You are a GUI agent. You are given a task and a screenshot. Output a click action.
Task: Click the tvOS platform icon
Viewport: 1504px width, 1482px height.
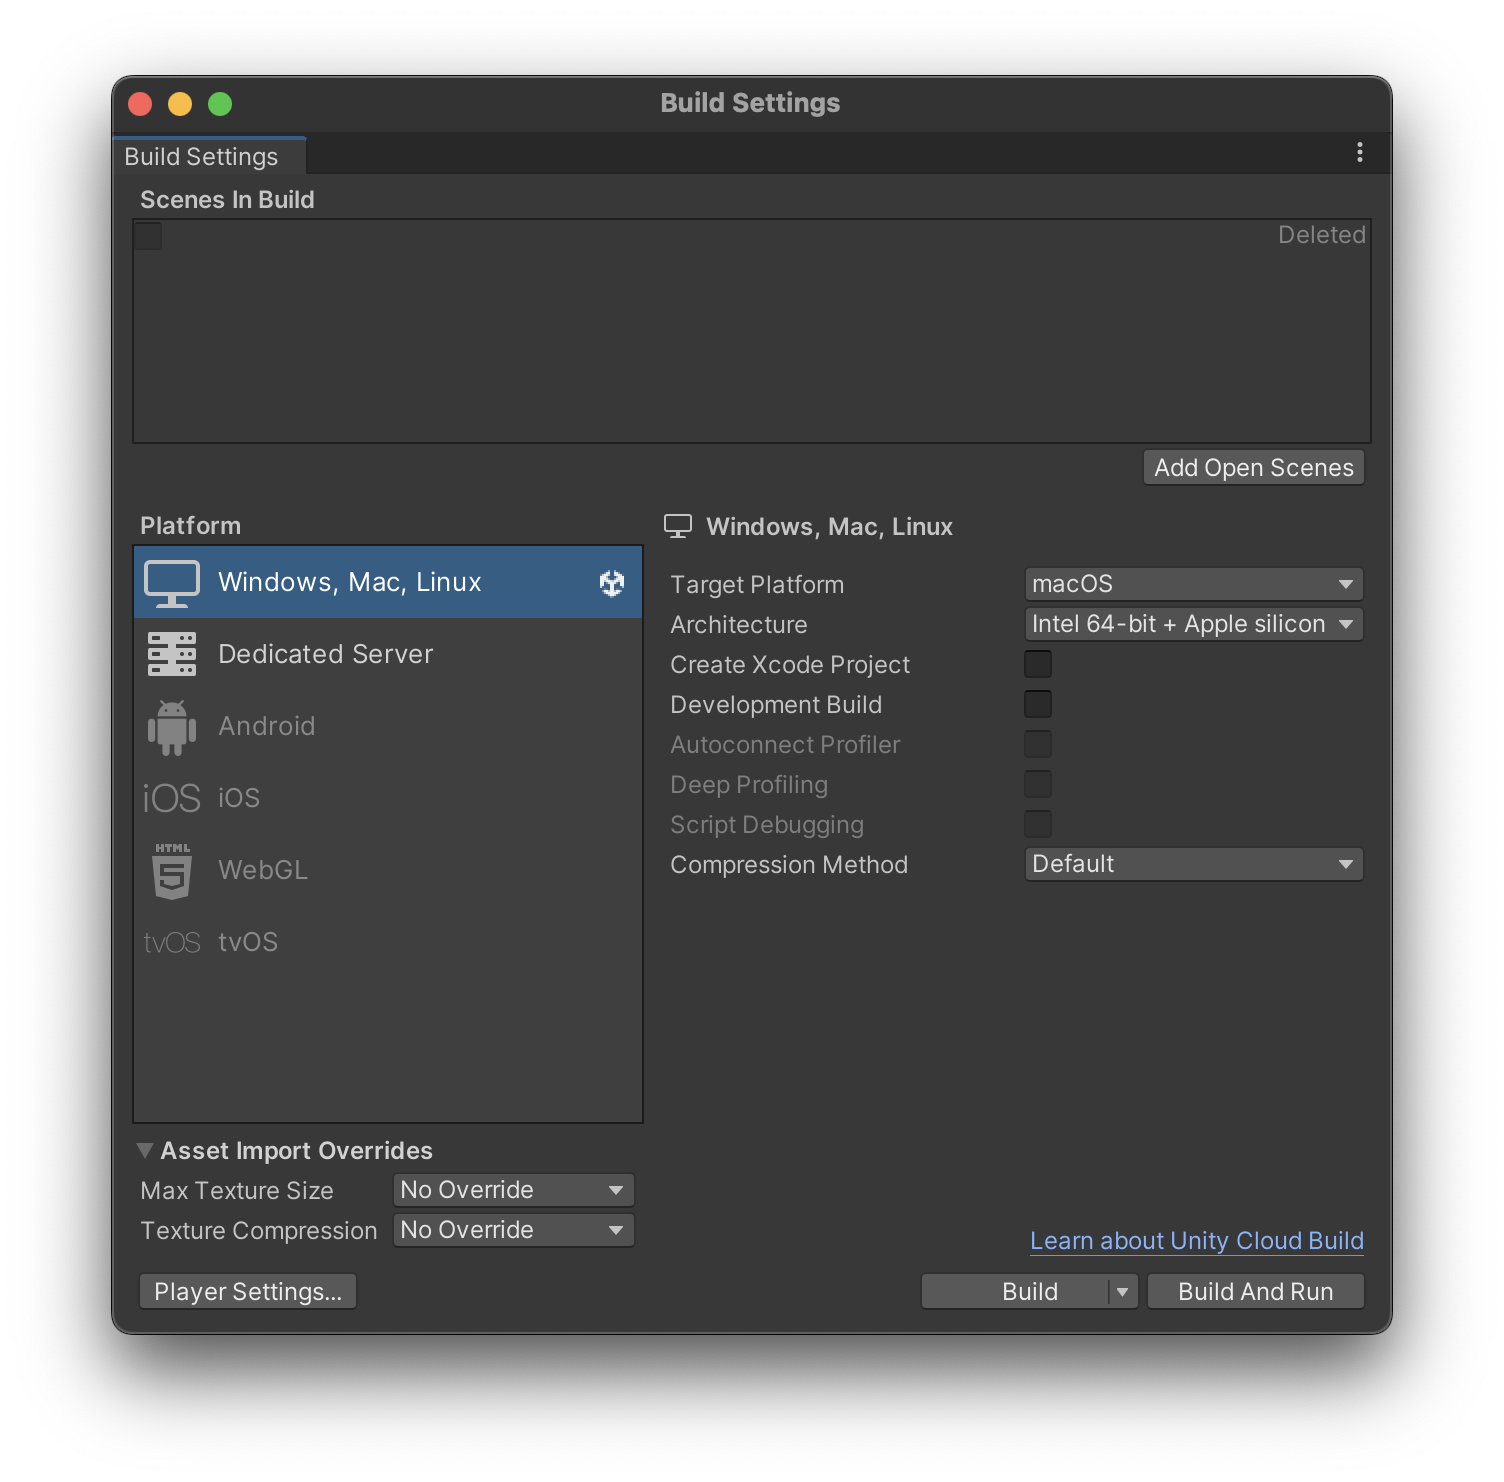pyautogui.click(x=171, y=941)
